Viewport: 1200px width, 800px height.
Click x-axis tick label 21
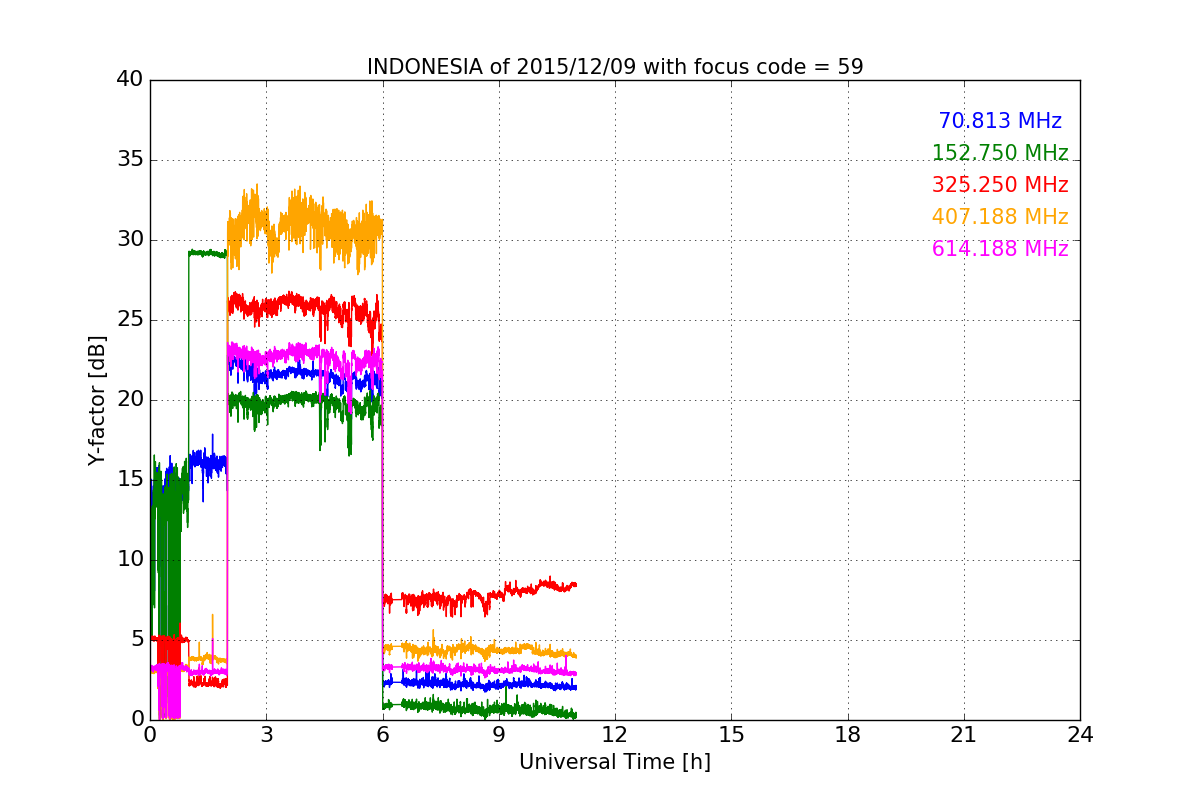[964, 735]
